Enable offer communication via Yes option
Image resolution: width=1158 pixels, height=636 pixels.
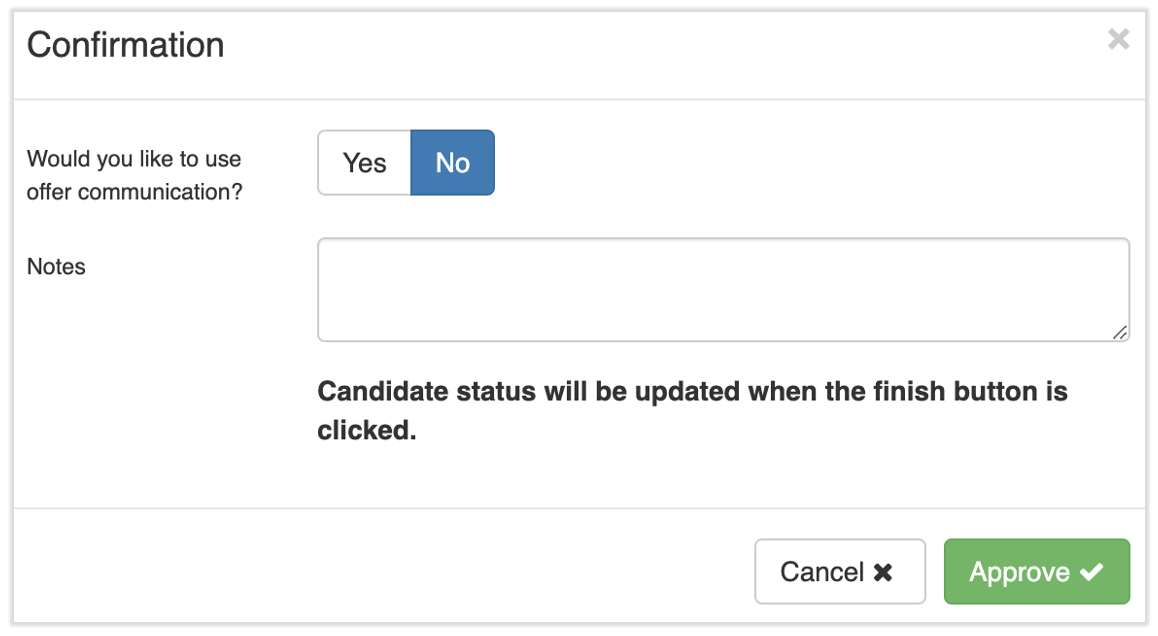pos(364,162)
